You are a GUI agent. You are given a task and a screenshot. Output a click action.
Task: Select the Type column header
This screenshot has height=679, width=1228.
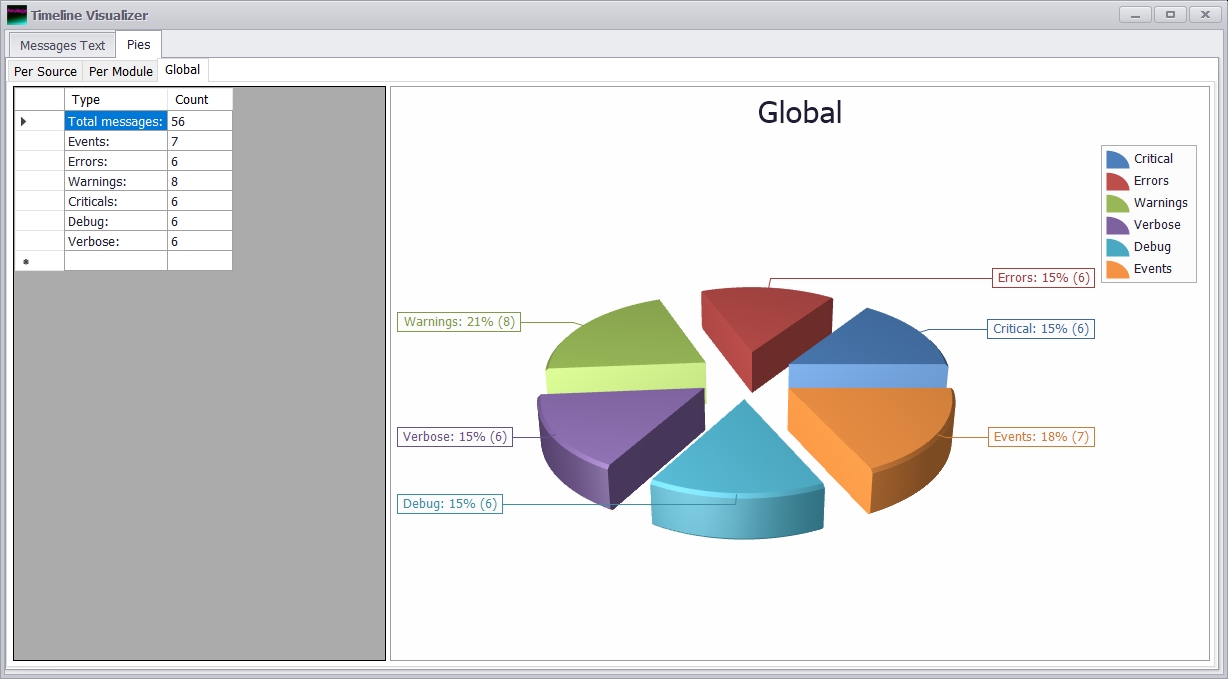click(86, 99)
